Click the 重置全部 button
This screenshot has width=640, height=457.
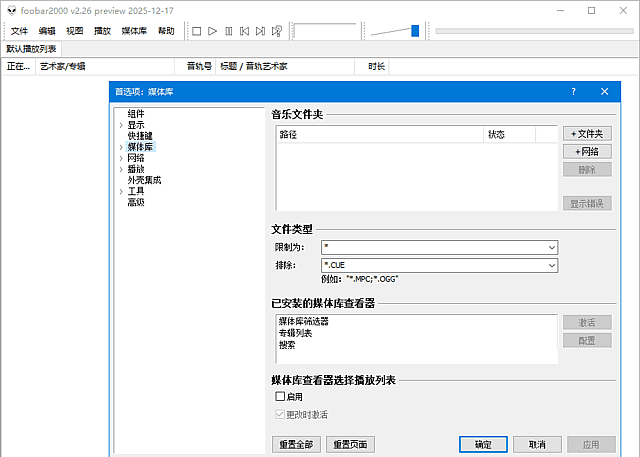point(296,444)
